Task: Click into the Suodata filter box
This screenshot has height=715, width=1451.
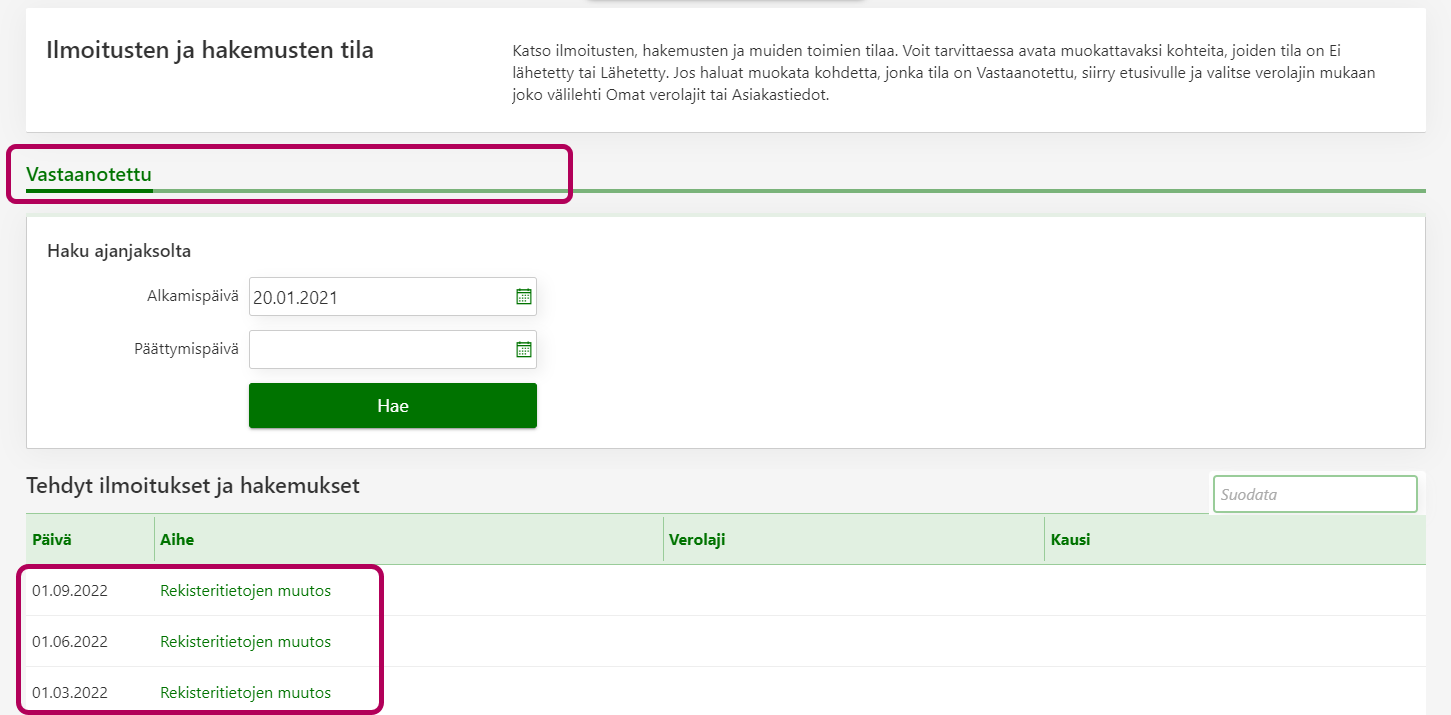Action: click(x=1314, y=494)
